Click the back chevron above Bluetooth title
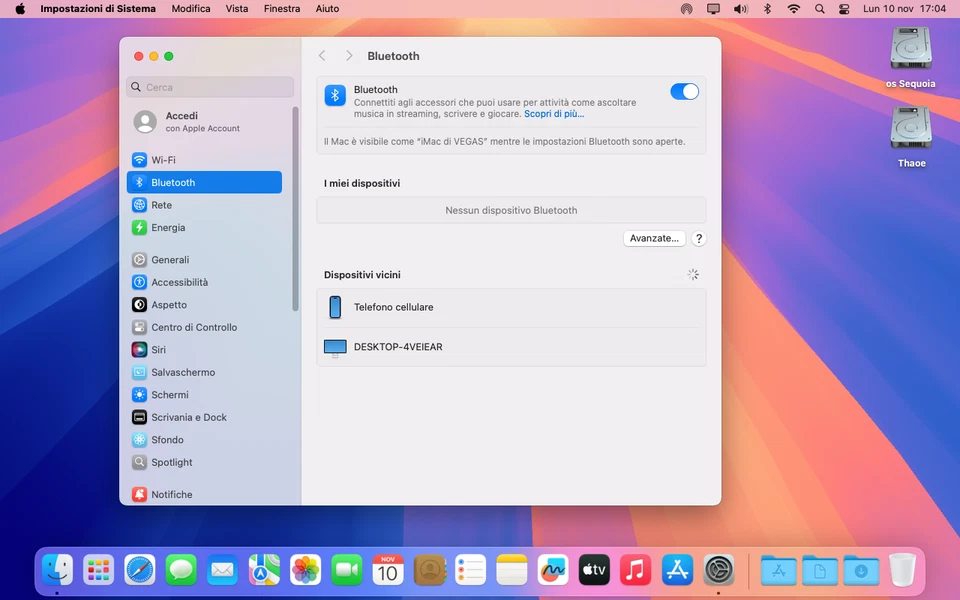 coord(322,56)
